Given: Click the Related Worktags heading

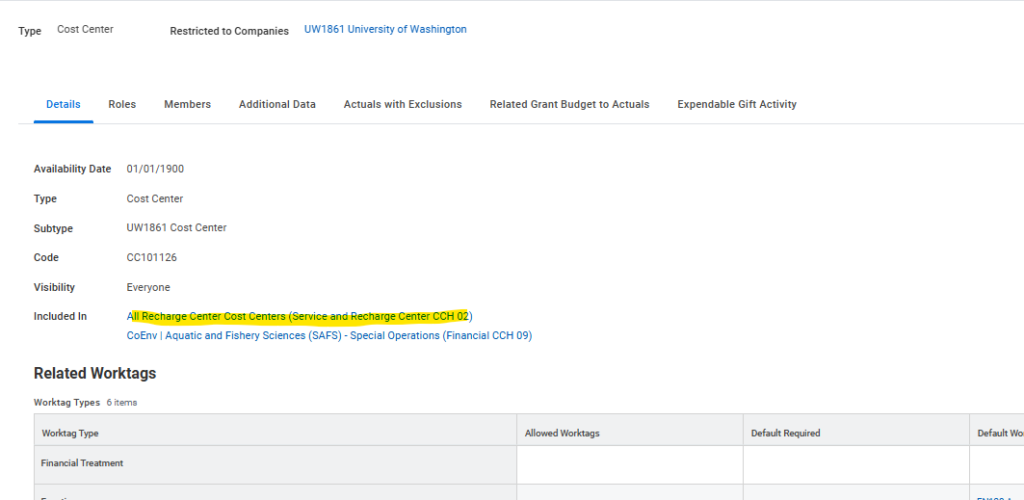Looking at the screenshot, I should tap(95, 373).
